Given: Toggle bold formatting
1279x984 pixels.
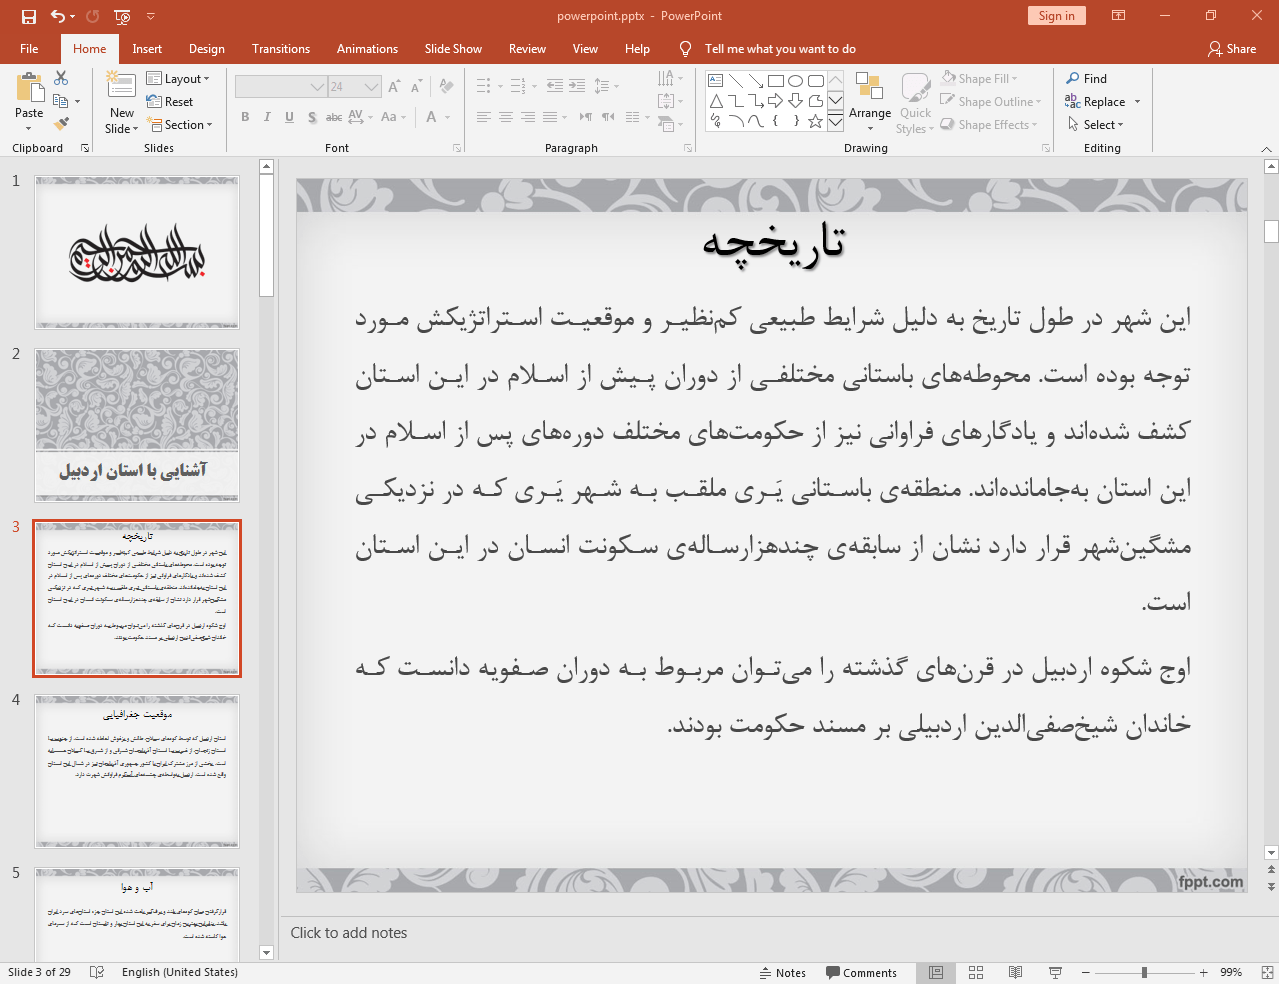Looking at the screenshot, I should tap(244, 117).
